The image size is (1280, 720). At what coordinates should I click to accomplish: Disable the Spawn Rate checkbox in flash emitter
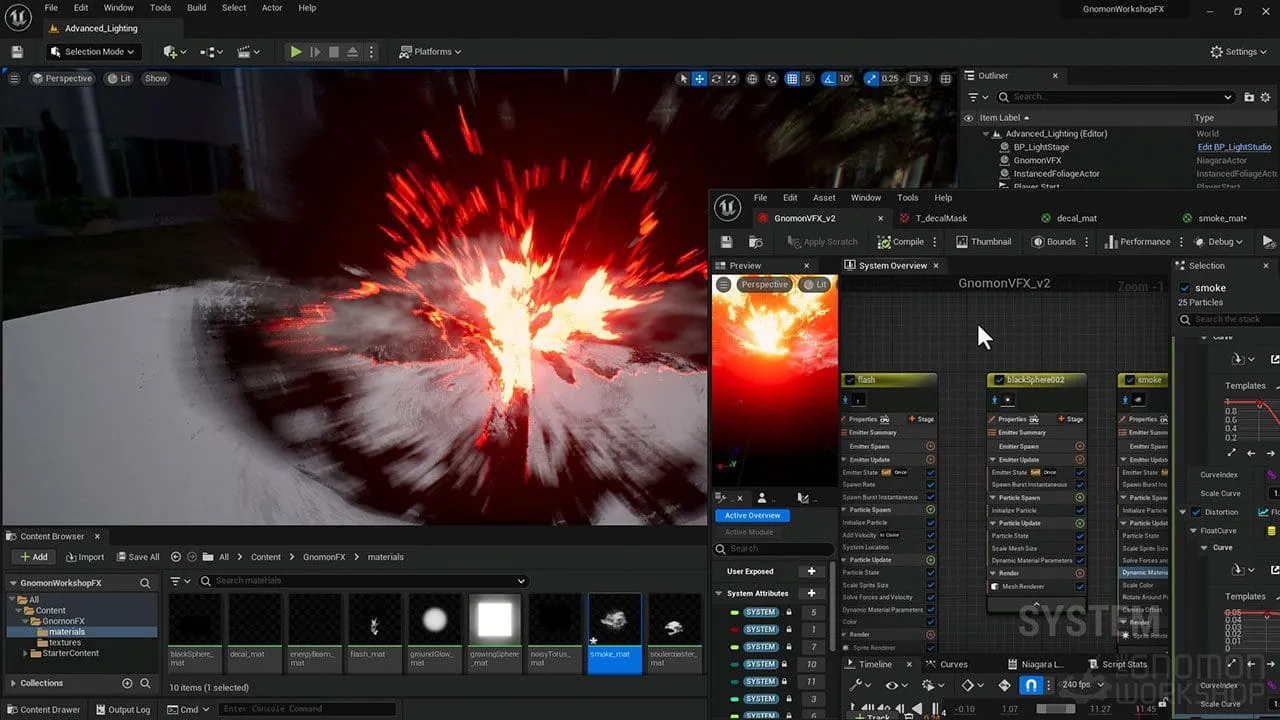coord(932,484)
